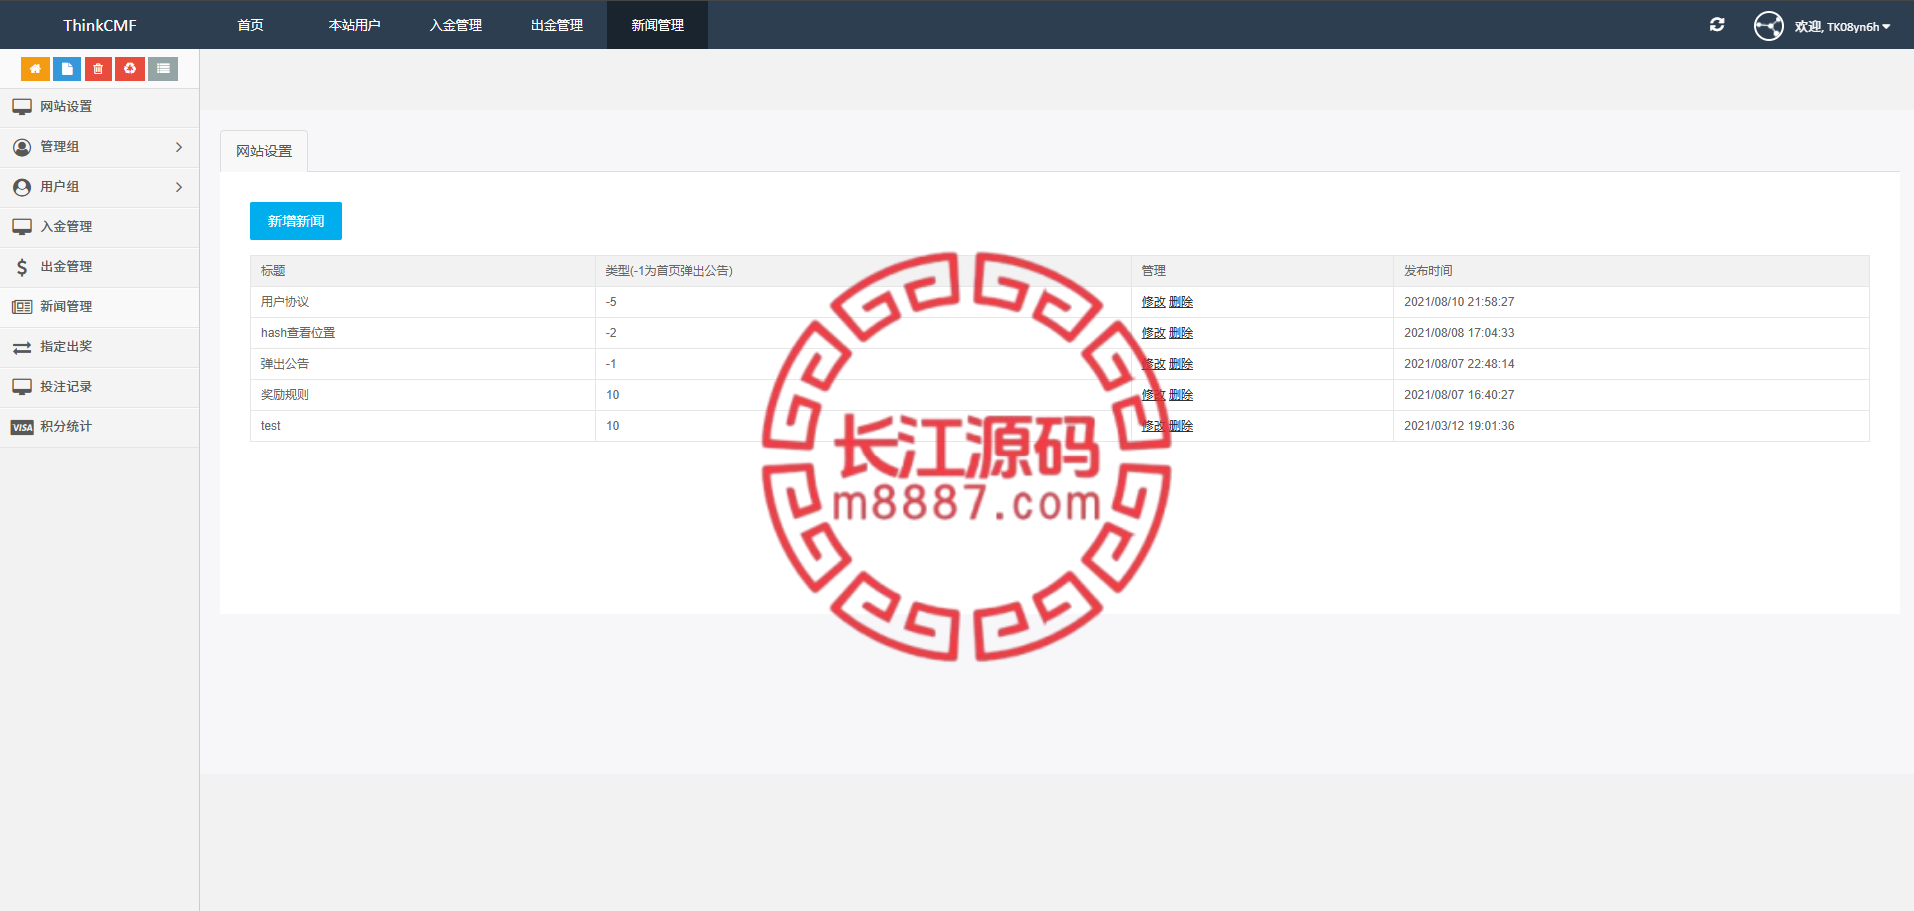This screenshot has width=1914, height=911.
Task: Click 删除 for the test row
Action: [1181, 426]
